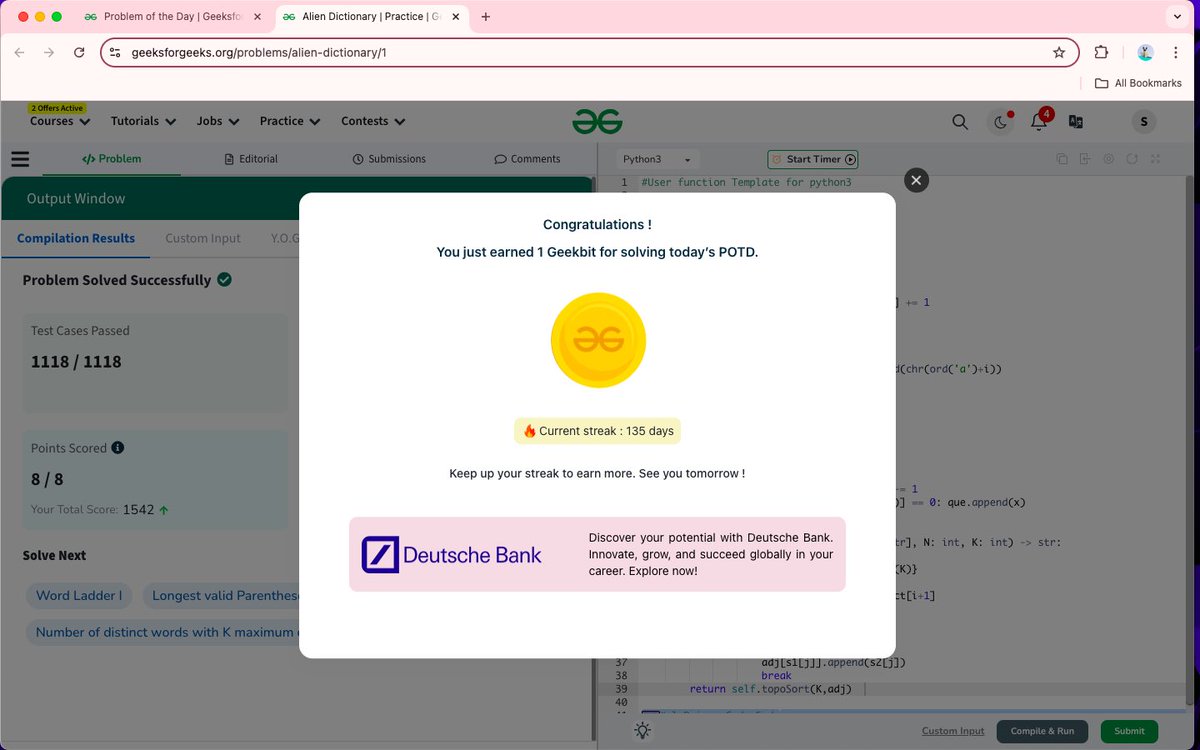The image size is (1200, 750).
Task: Expand the Courses dropdown menu
Action: 60,121
